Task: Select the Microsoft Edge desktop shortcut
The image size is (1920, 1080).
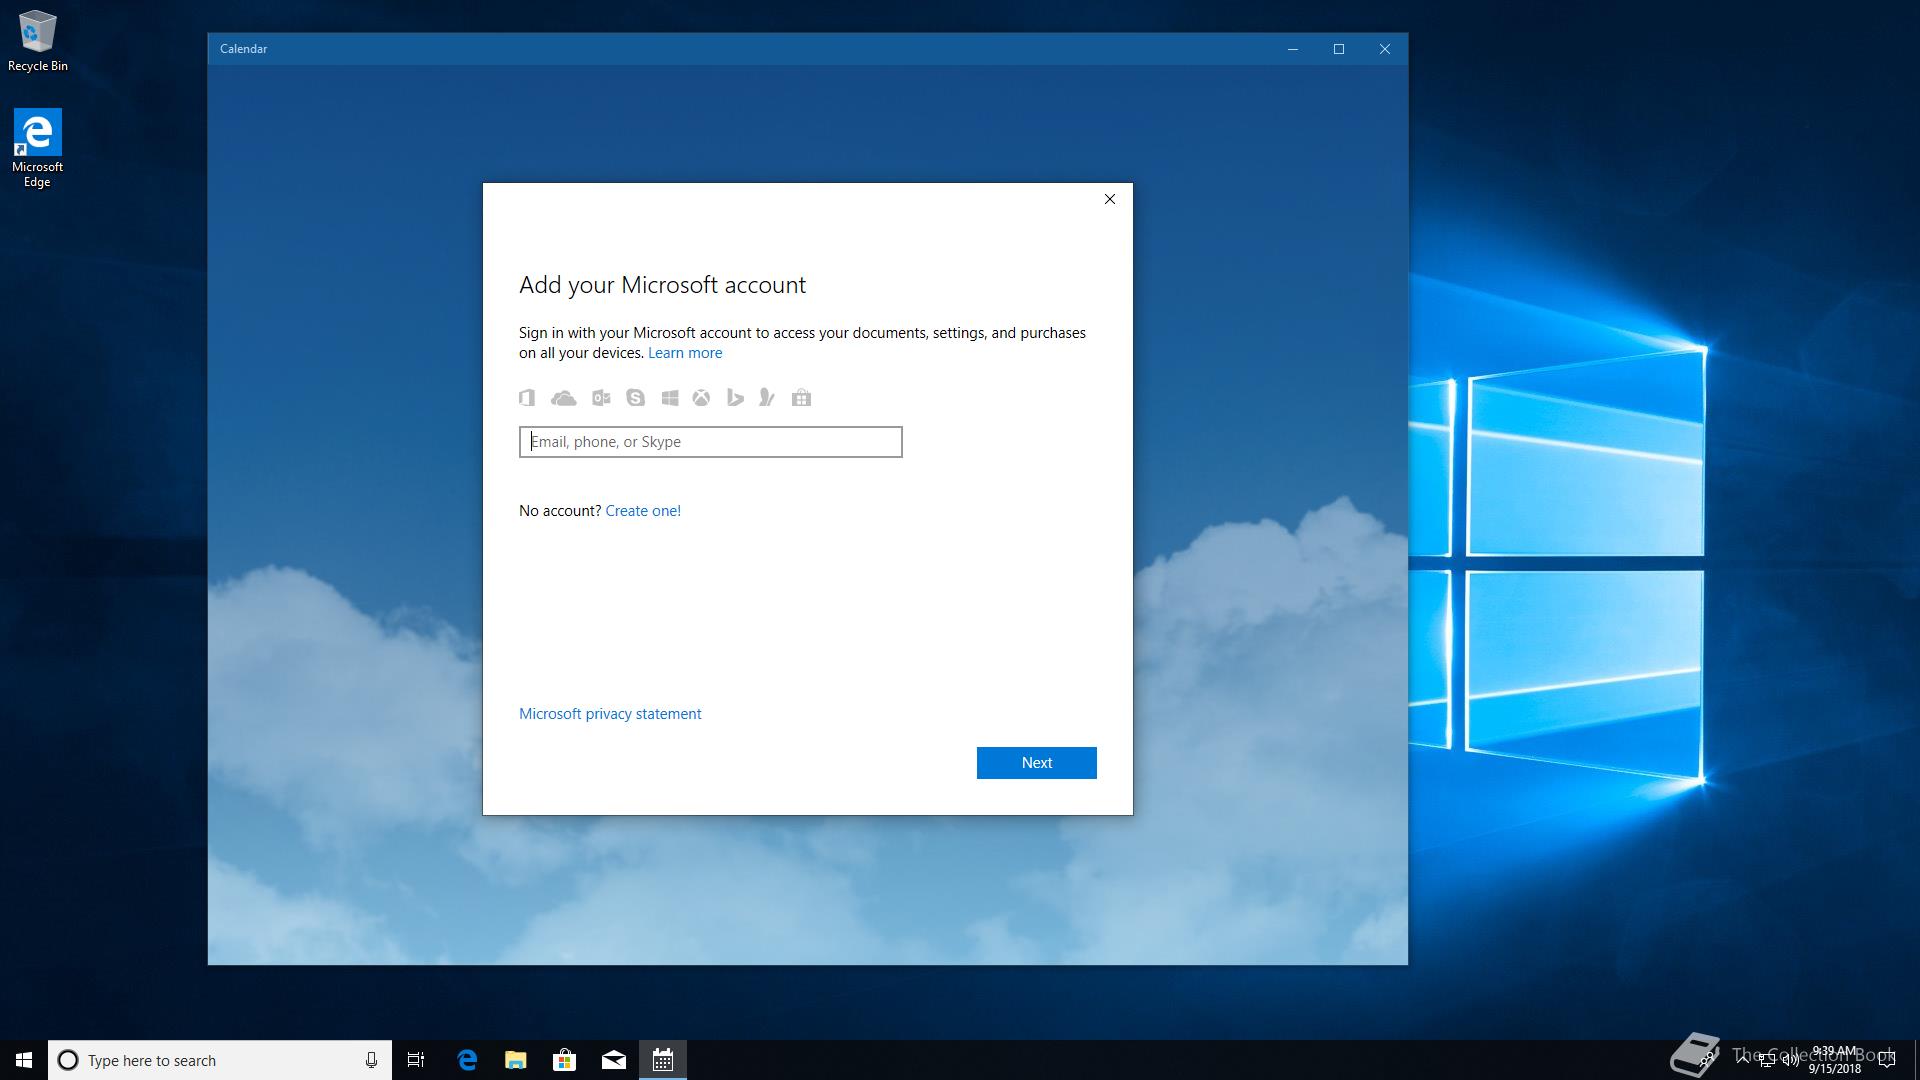Action: (37, 147)
